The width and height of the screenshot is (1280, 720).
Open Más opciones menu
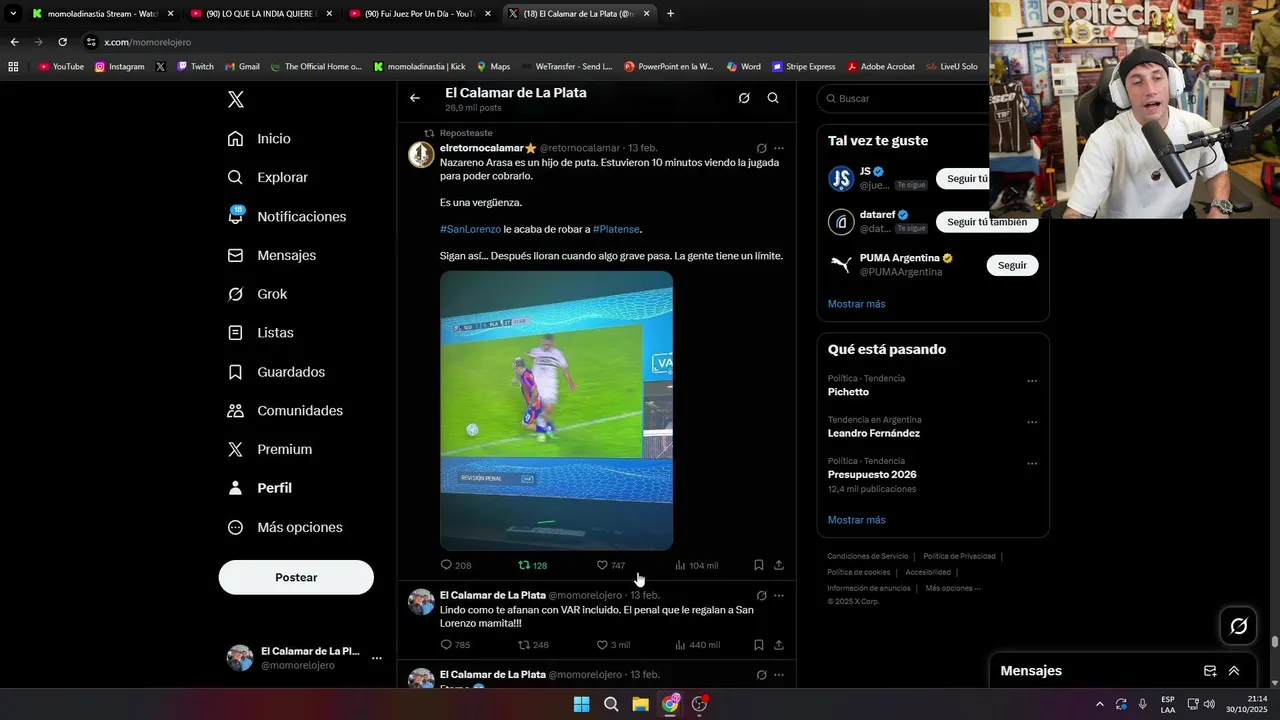tap(285, 527)
